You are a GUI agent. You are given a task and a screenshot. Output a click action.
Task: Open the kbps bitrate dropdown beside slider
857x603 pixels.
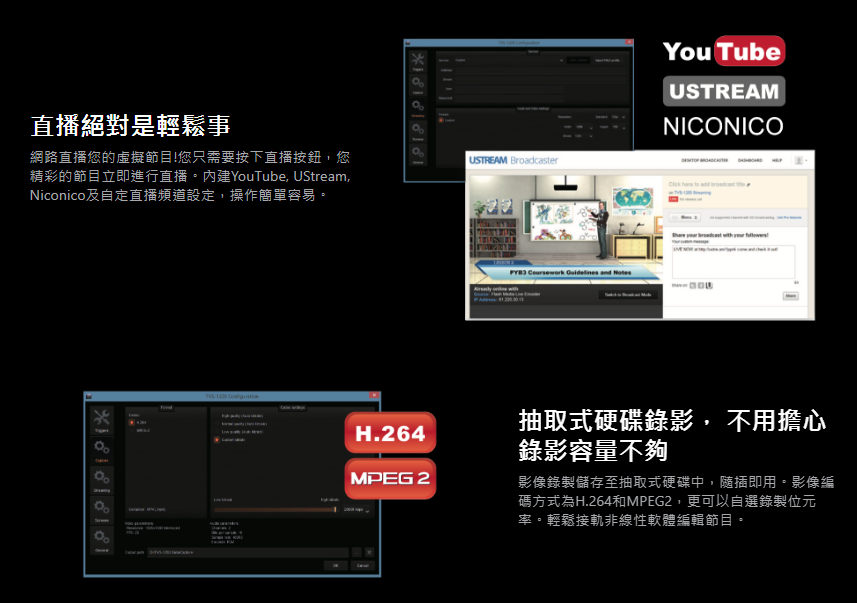356,510
